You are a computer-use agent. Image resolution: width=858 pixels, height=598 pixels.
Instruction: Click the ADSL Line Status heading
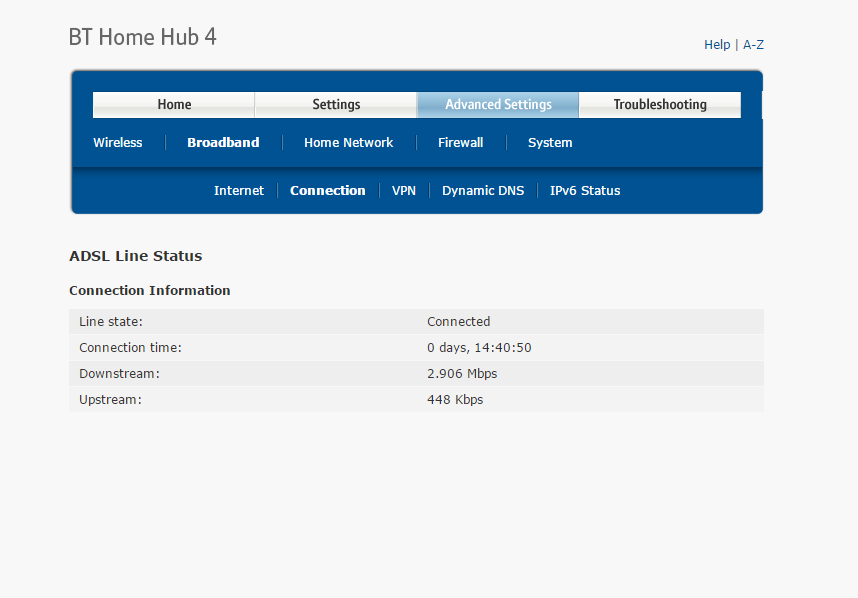click(x=136, y=256)
